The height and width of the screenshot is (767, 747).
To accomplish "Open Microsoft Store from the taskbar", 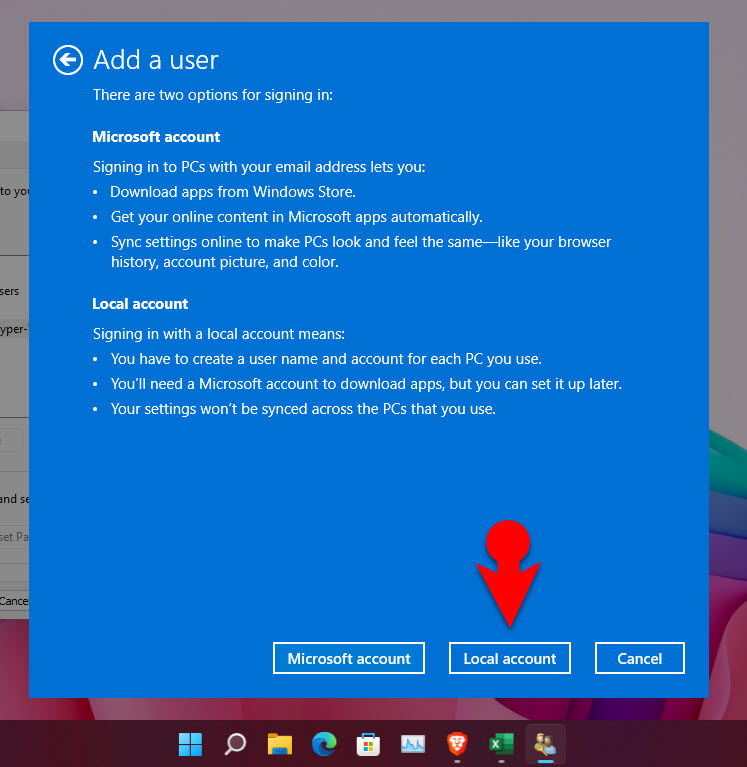I will point(368,744).
